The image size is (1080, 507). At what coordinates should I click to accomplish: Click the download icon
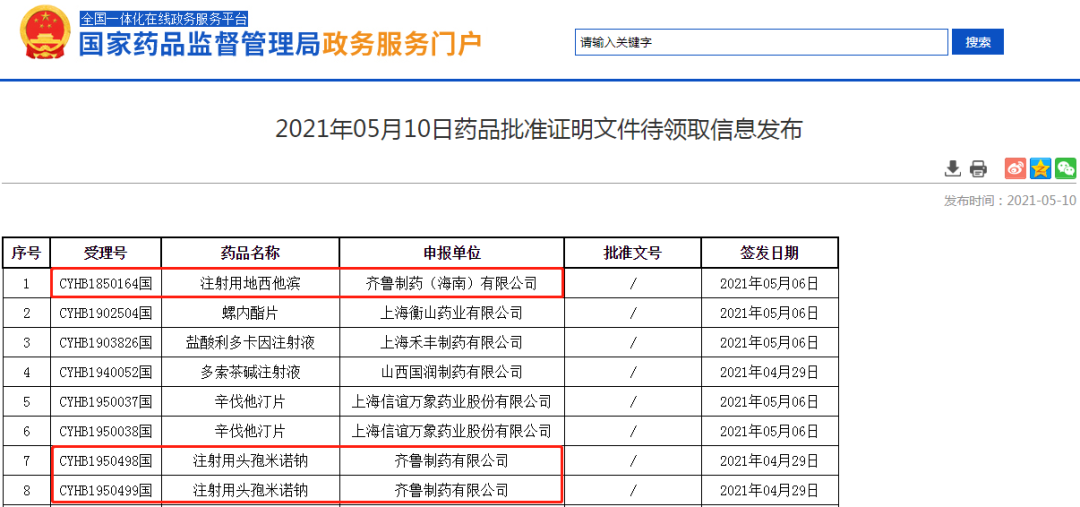[953, 168]
